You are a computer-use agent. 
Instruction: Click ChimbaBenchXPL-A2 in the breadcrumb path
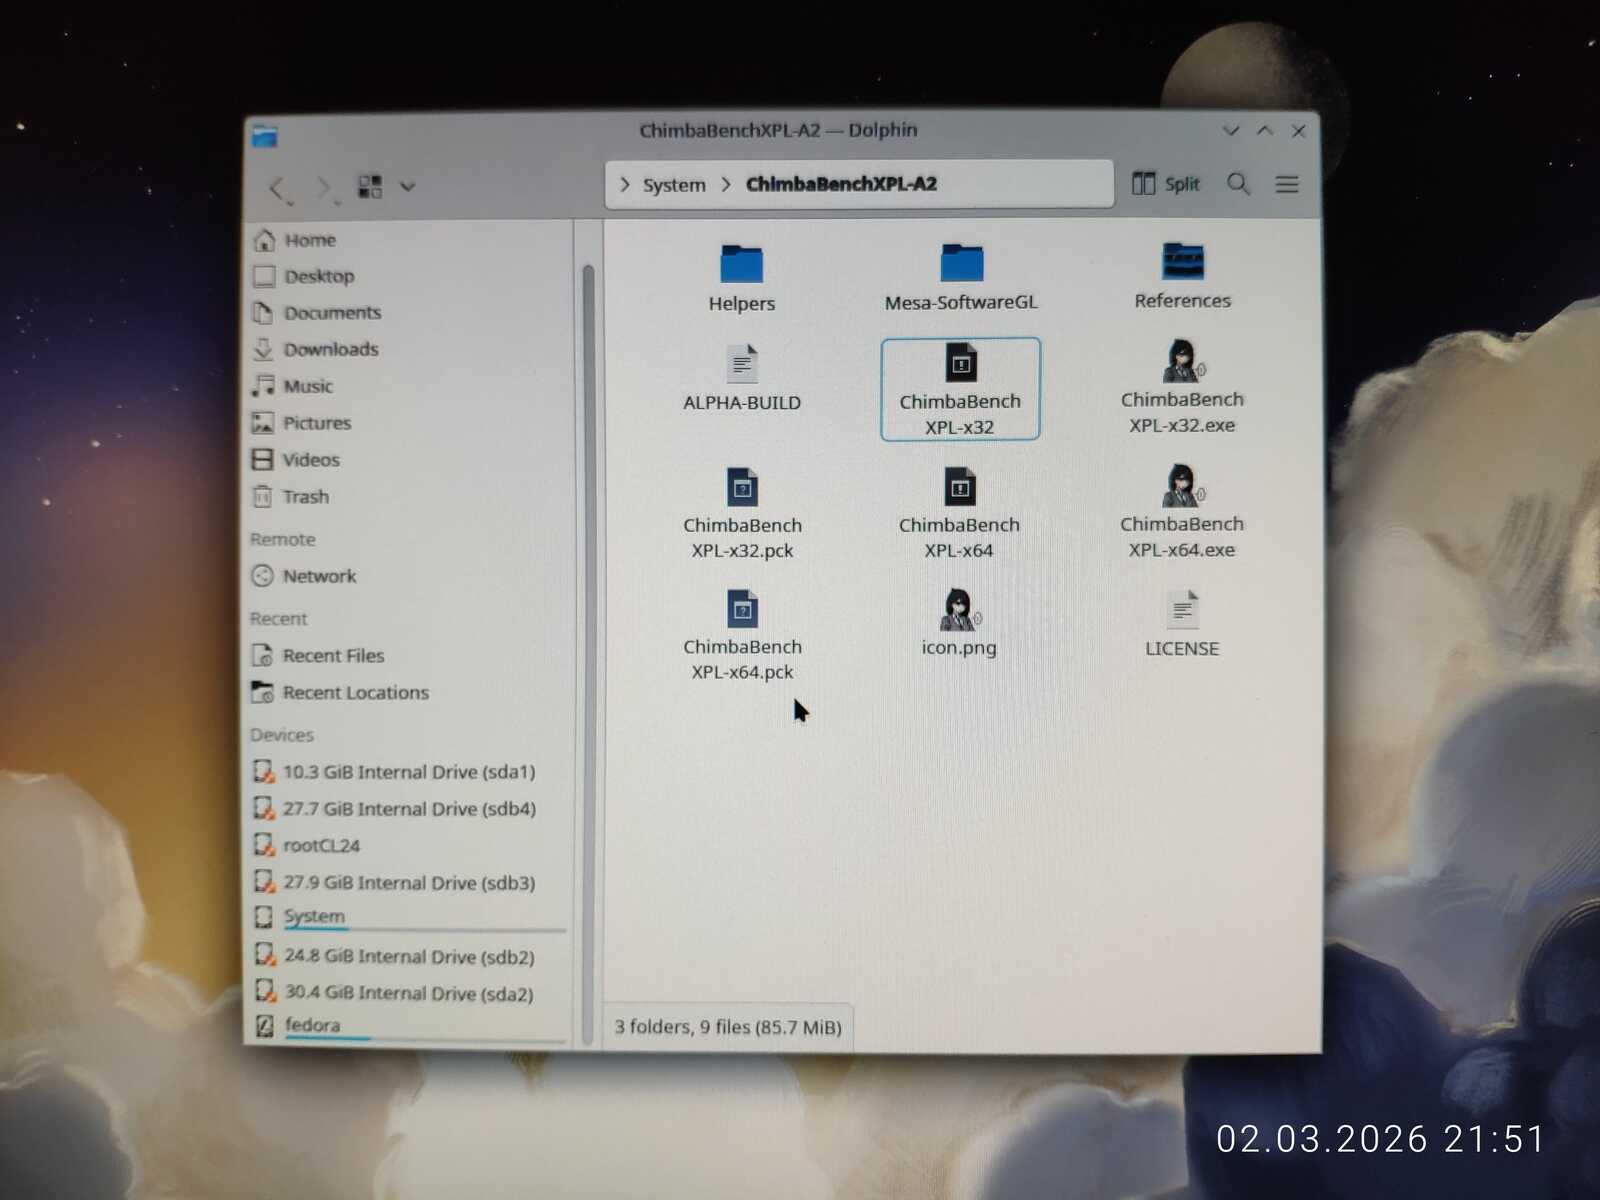click(841, 184)
